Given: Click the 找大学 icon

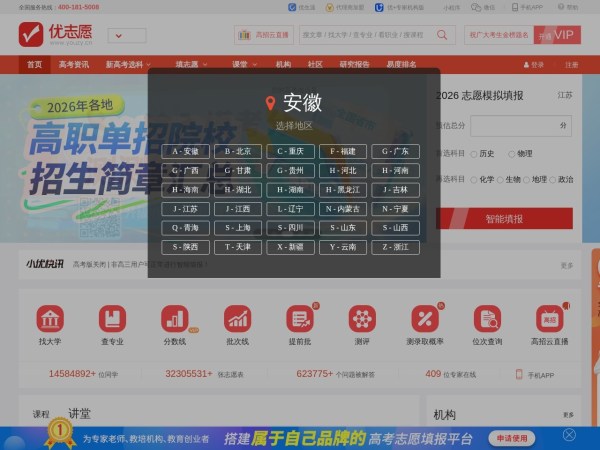Looking at the screenshot, I should [50, 319].
